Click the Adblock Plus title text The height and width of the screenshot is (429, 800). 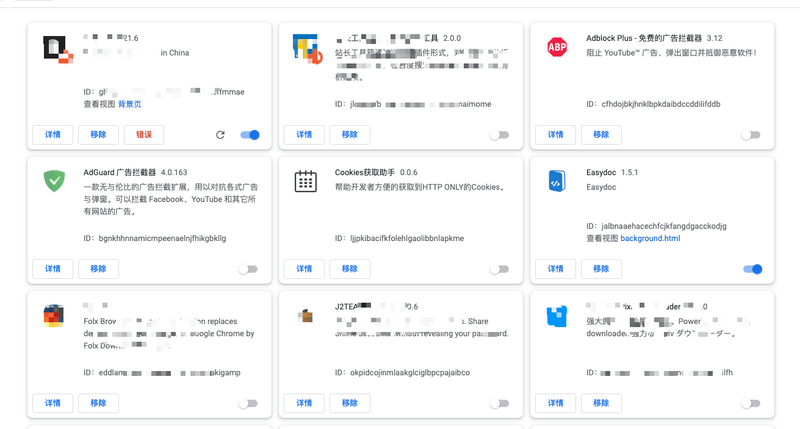pyautogui.click(x=644, y=38)
